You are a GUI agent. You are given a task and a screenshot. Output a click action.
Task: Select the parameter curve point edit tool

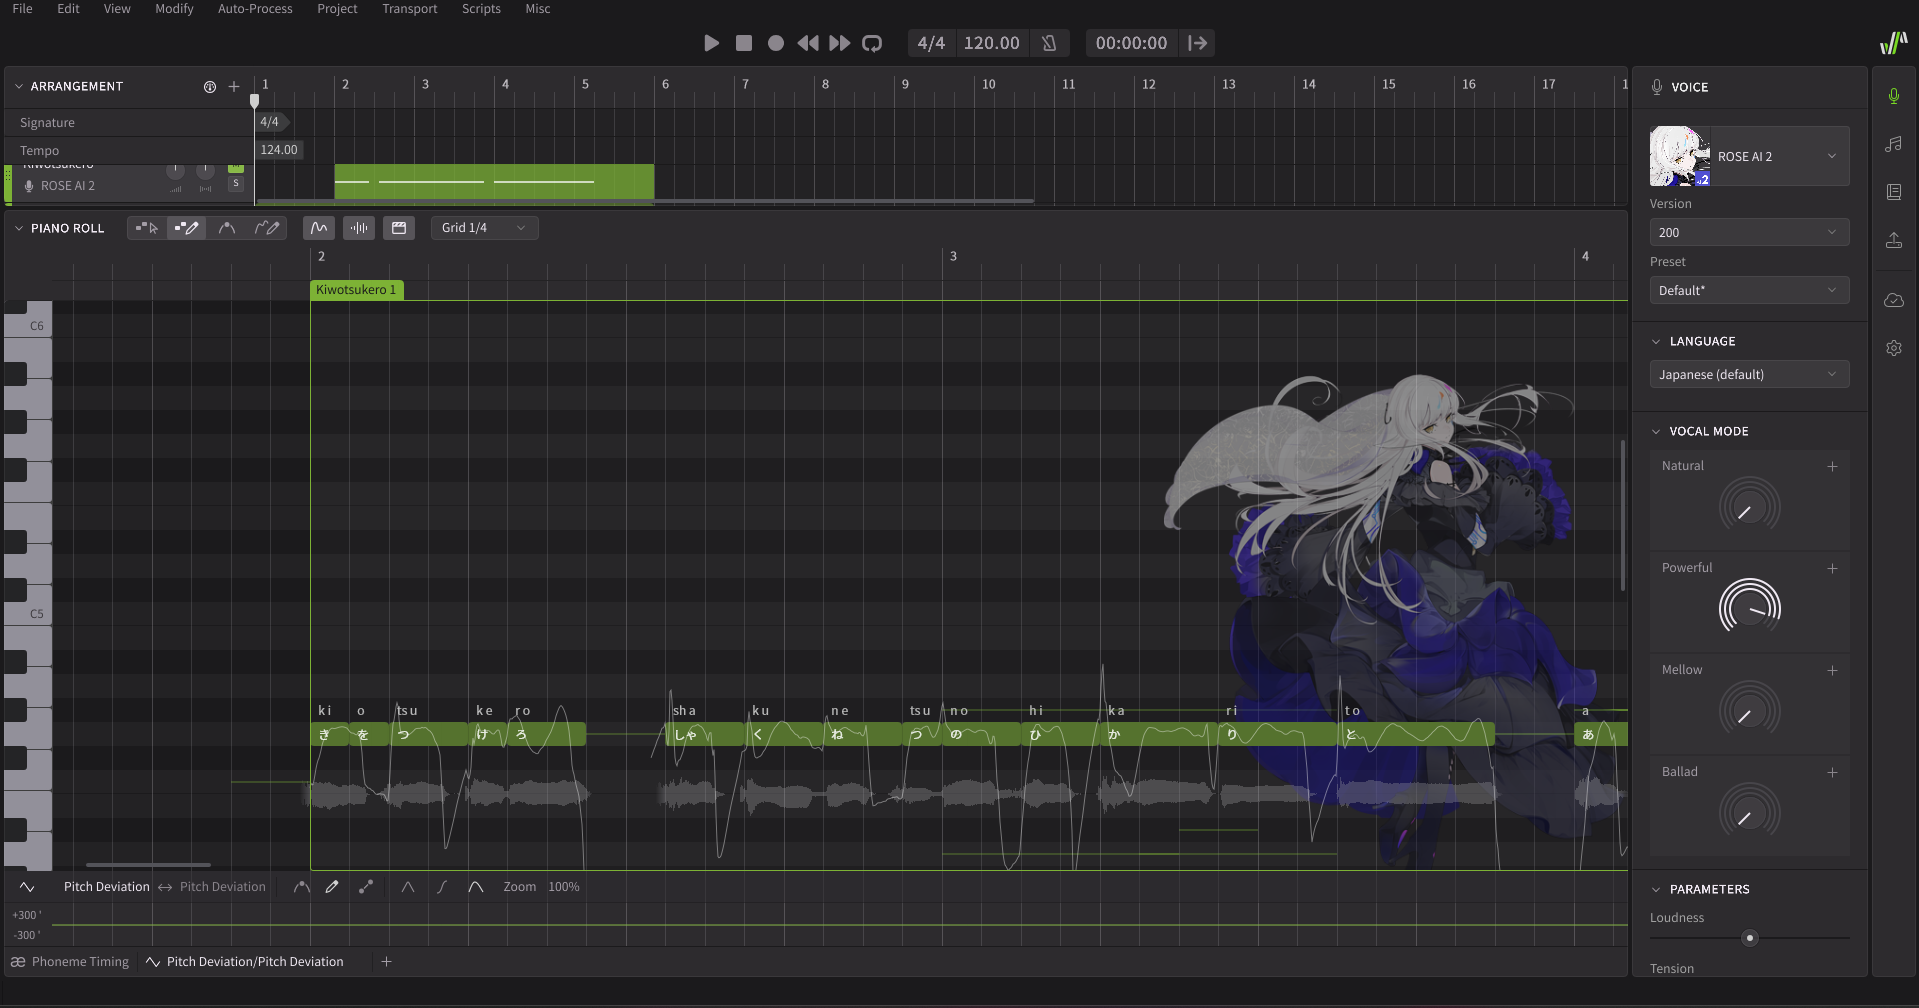(x=301, y=887)
